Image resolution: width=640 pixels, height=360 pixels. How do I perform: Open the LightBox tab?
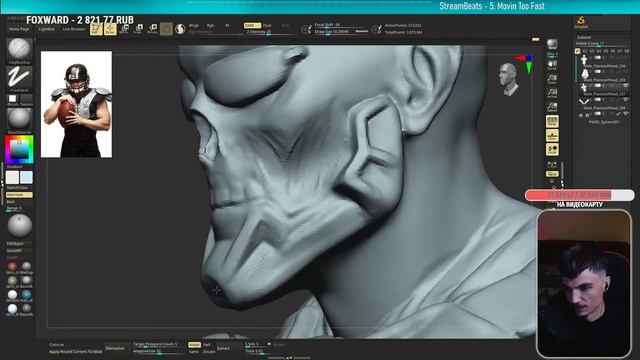[x=46, y=29]
